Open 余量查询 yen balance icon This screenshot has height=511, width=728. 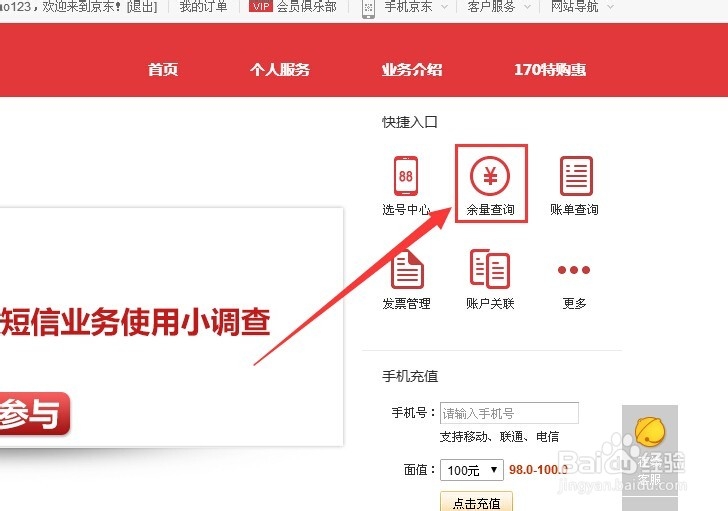coord(490,176)
